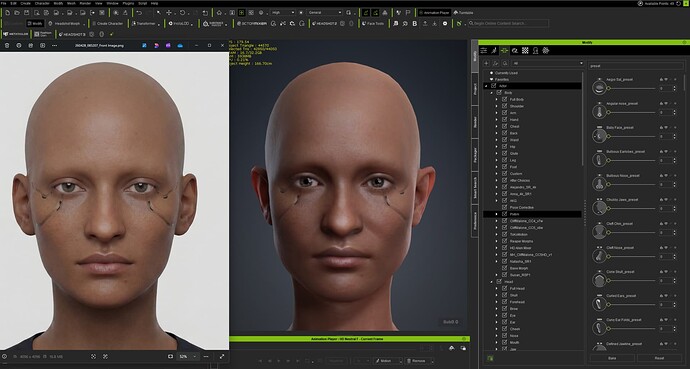Toggle the Full Body checkbox
The image size is (690, 369).
[504, 99]
